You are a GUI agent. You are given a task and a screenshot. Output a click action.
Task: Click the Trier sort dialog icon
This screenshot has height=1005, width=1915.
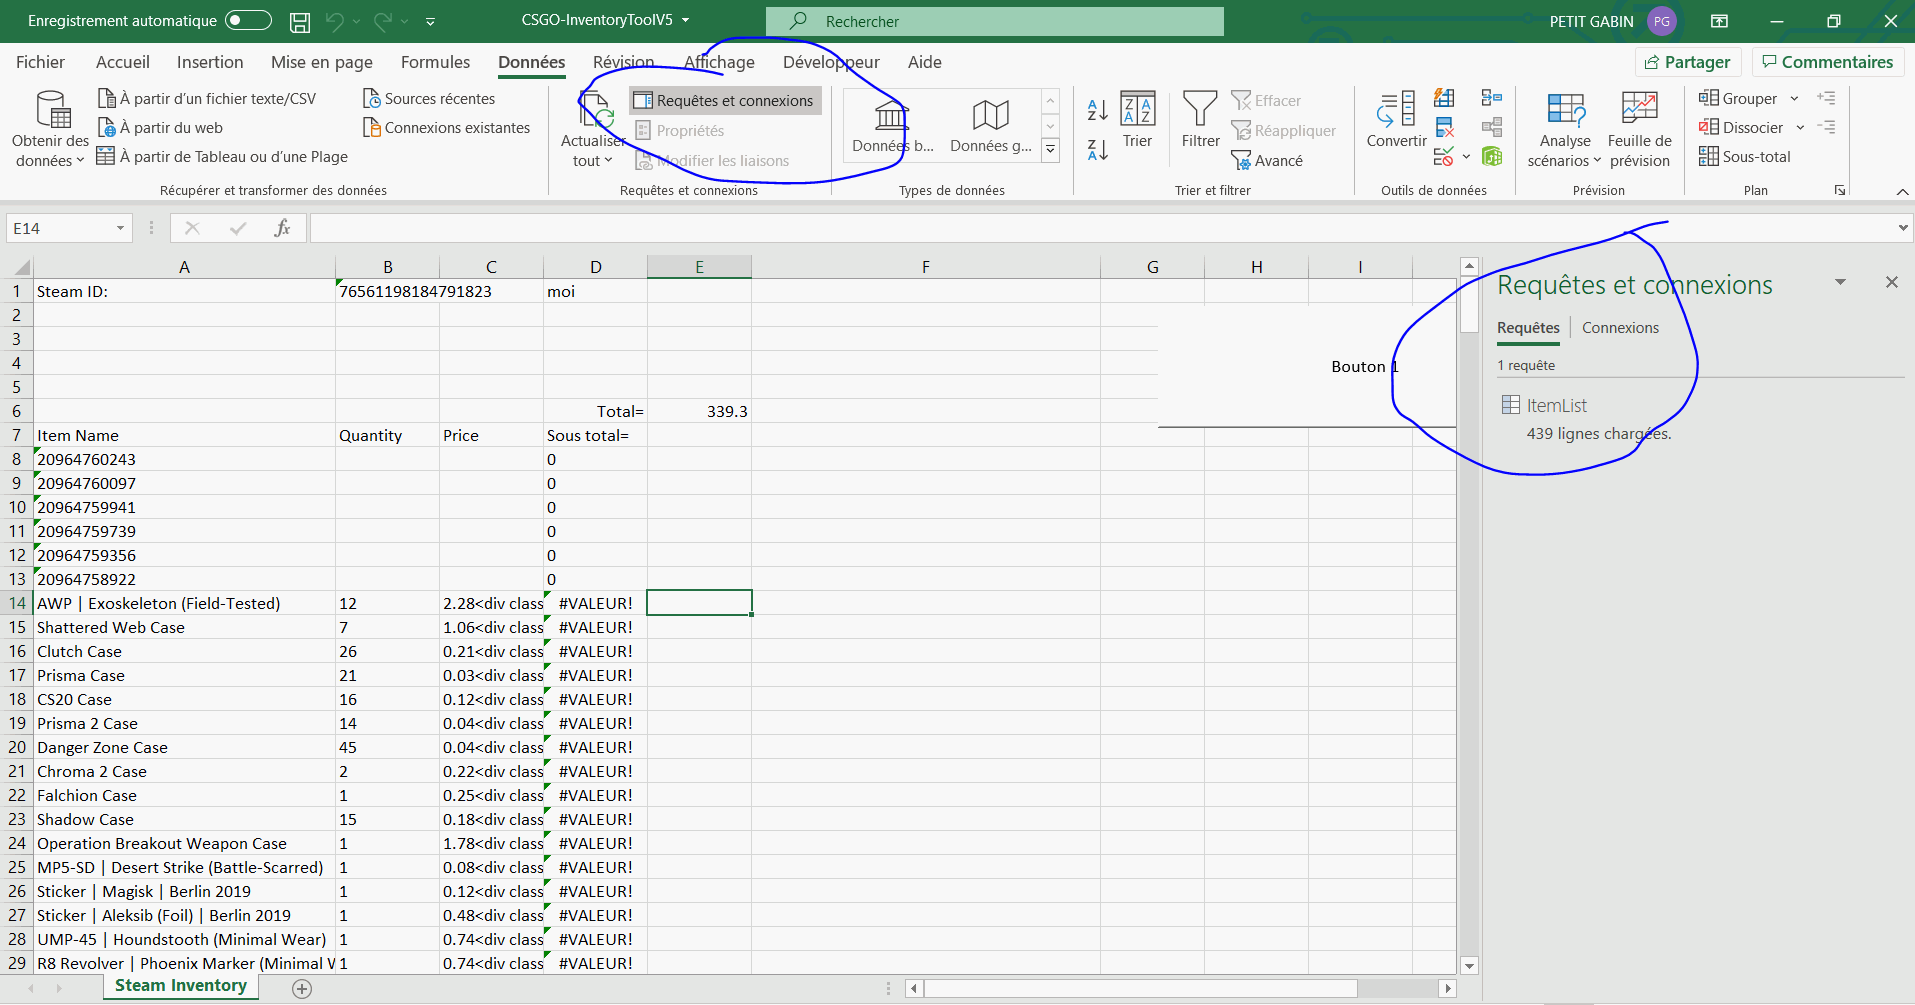click(x=1137, y=110)
